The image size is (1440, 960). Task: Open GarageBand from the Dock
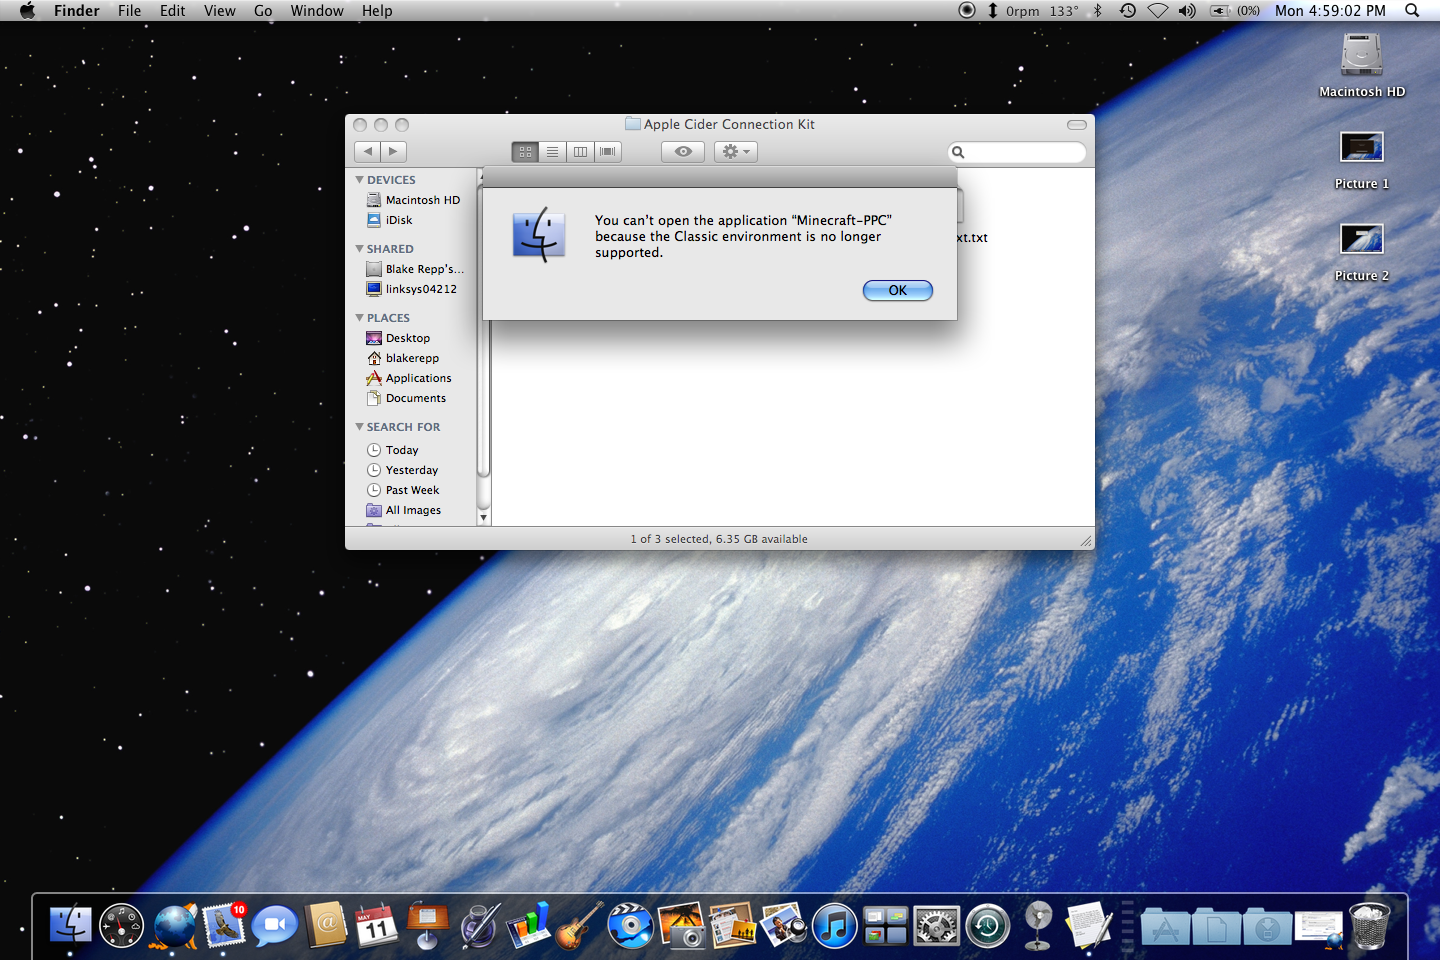tap(580, 925)
